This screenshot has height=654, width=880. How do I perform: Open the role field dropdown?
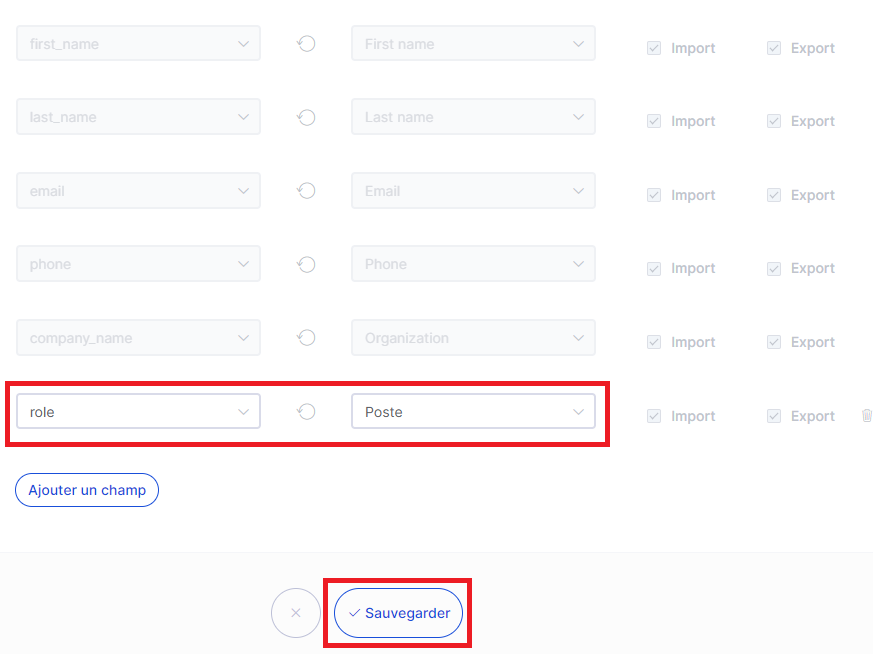pyautogui.click(x=139, y=411)
